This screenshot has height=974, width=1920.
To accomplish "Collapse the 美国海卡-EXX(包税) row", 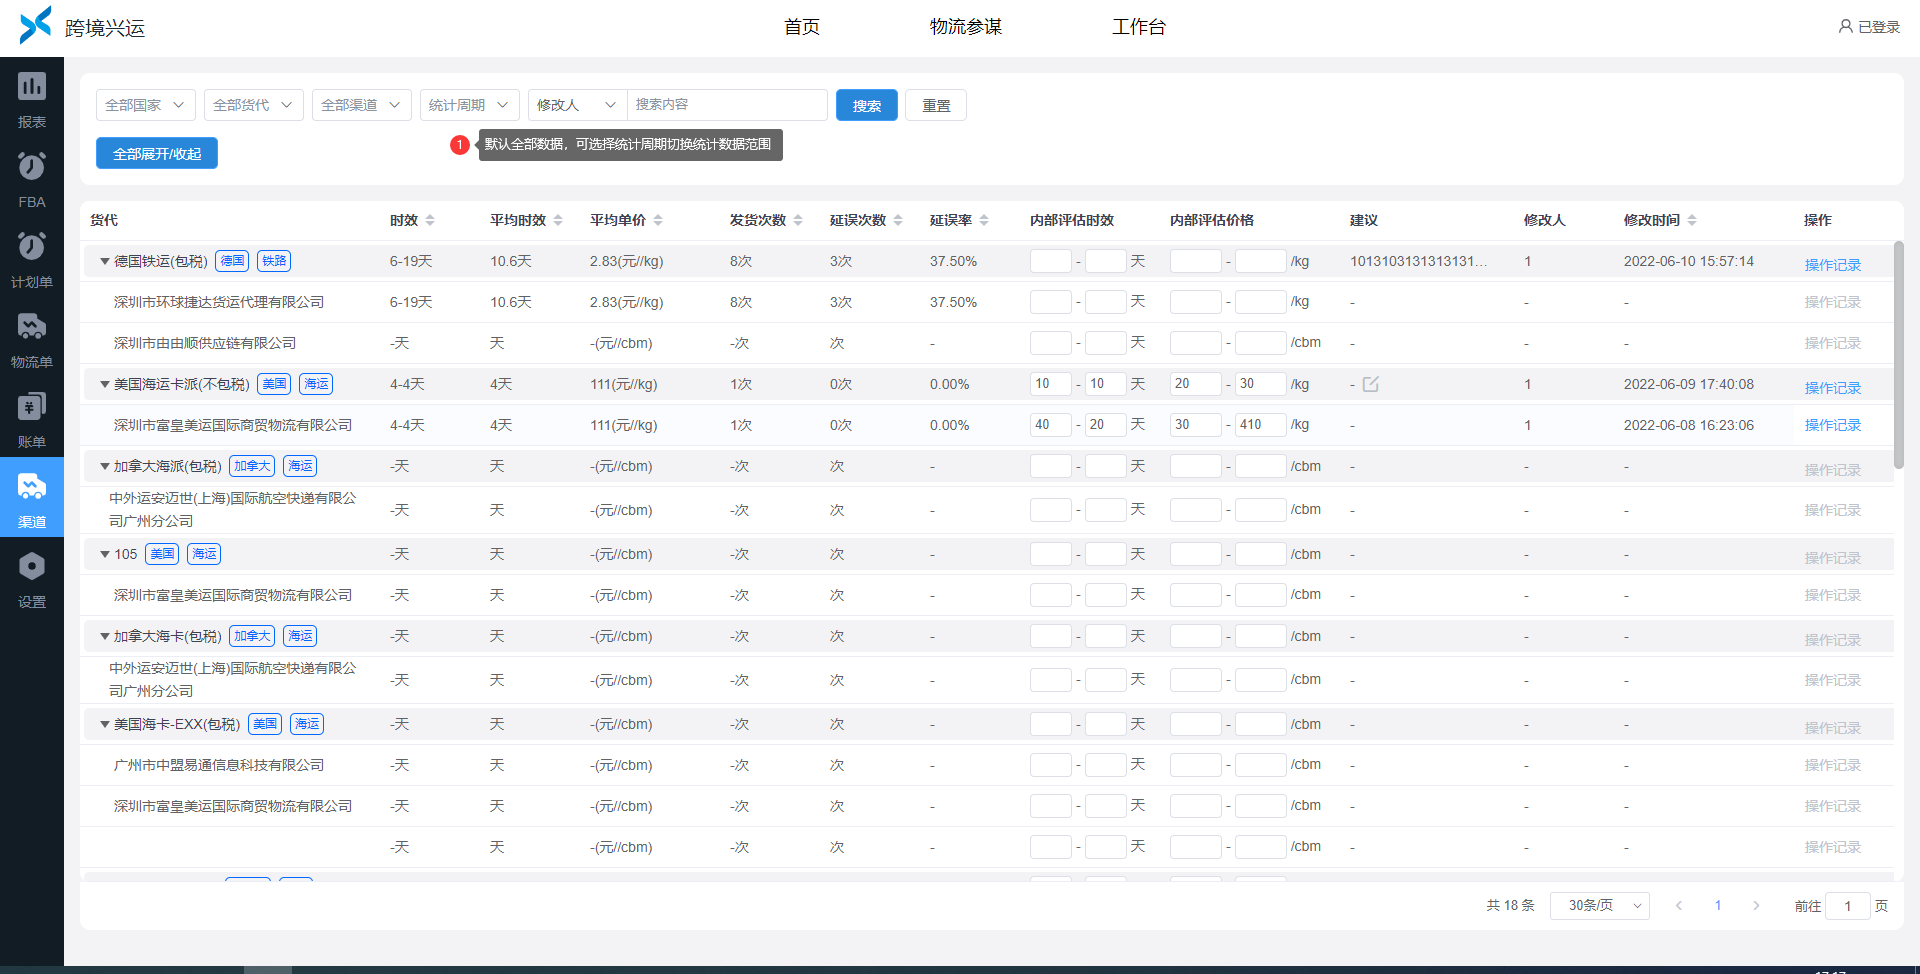I will [x=104, y=724].
